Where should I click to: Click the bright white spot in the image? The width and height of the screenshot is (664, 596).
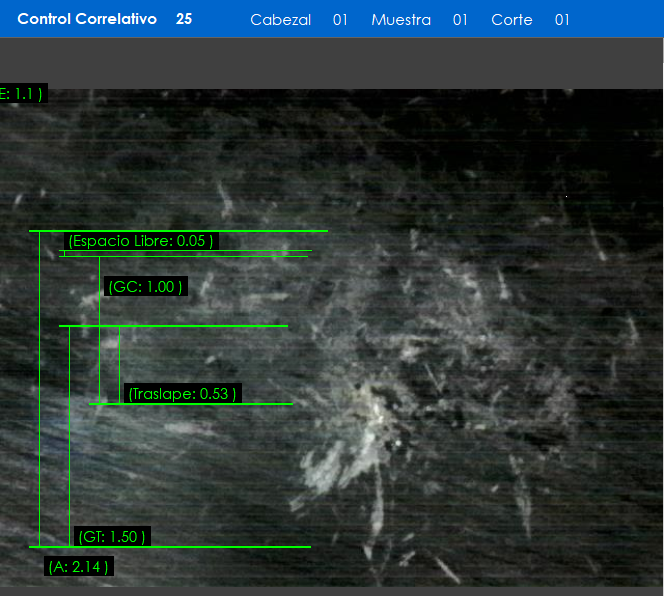point(378,407)
